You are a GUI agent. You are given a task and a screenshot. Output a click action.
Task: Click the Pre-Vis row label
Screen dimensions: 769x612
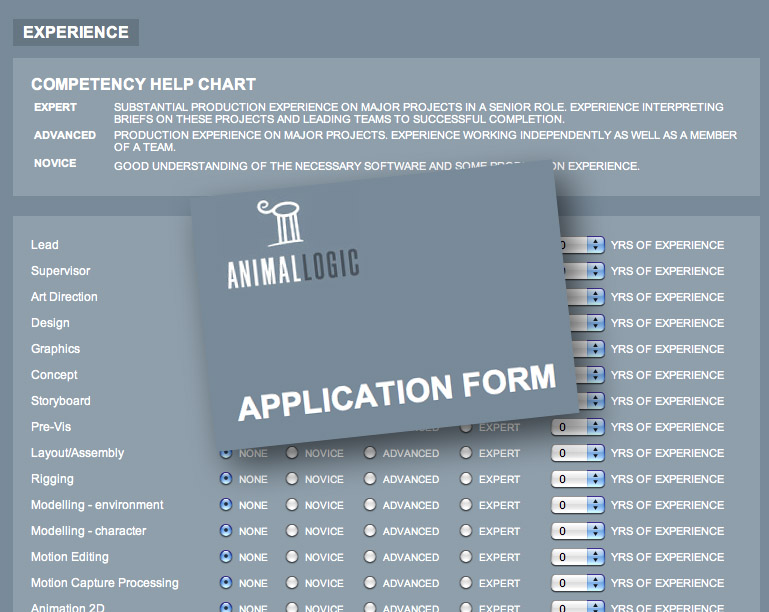point(51,427)
